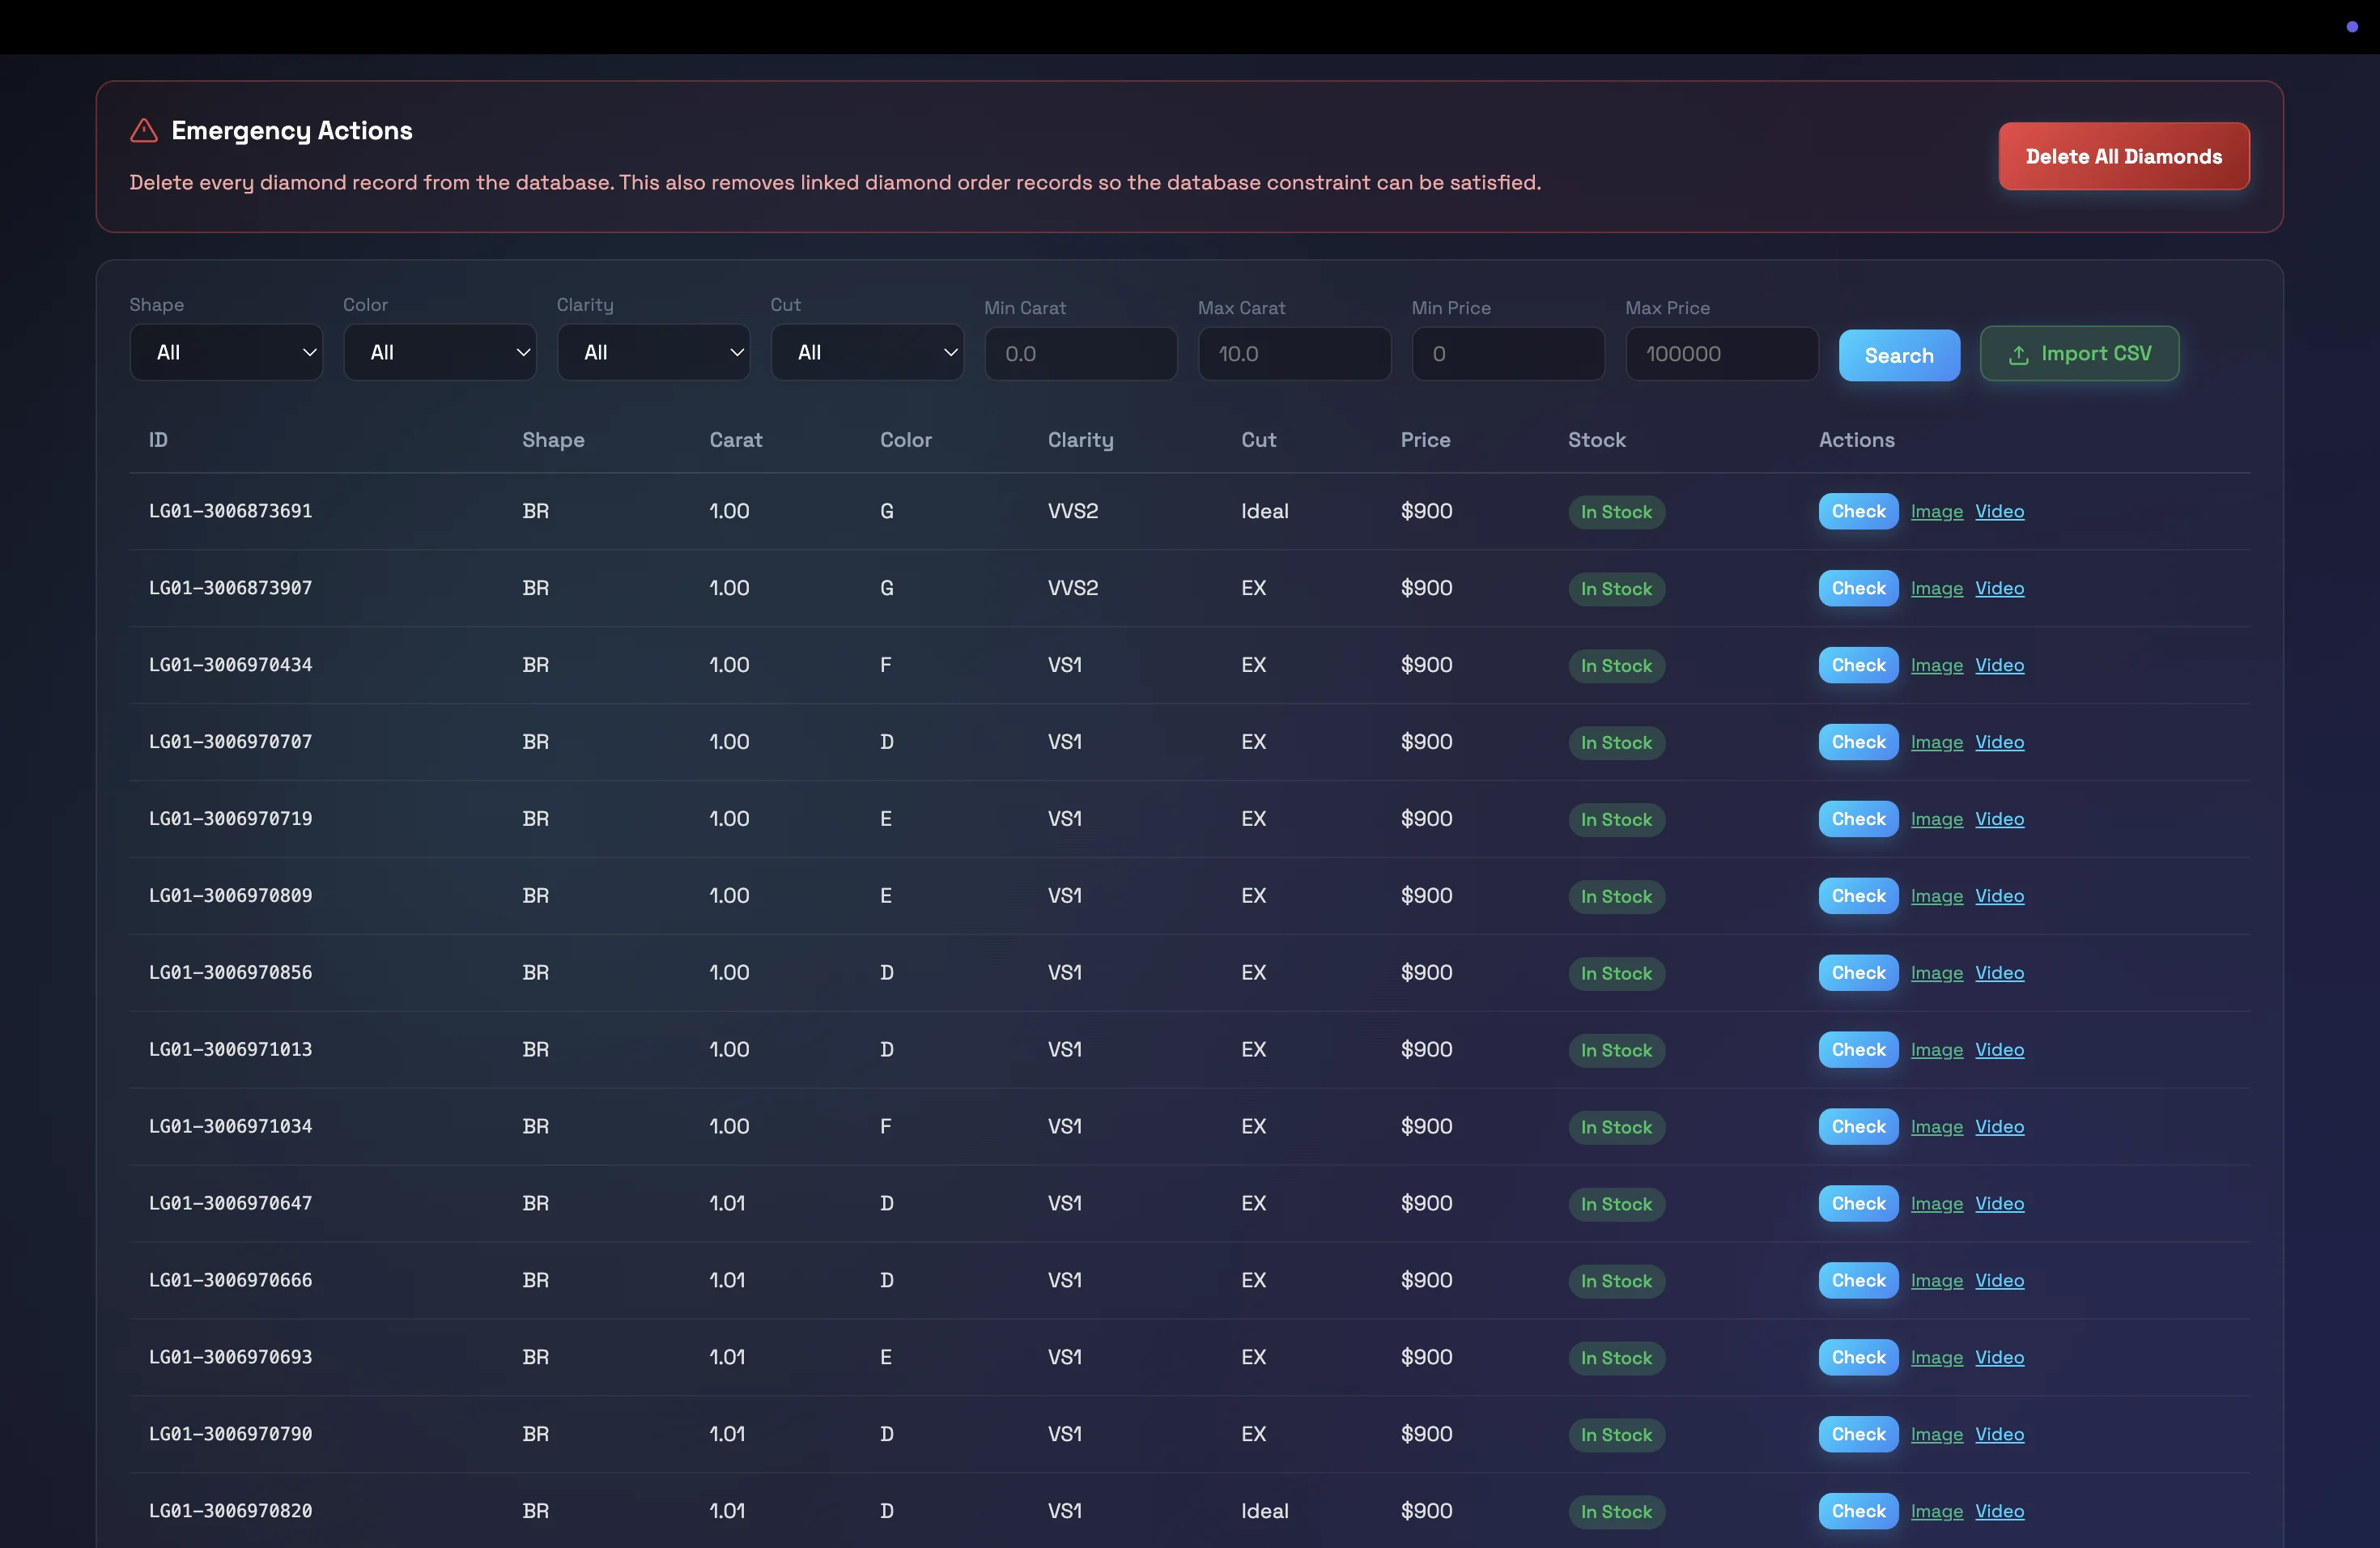Click Check for diamond LG01-3006873907

(1858, 588)
